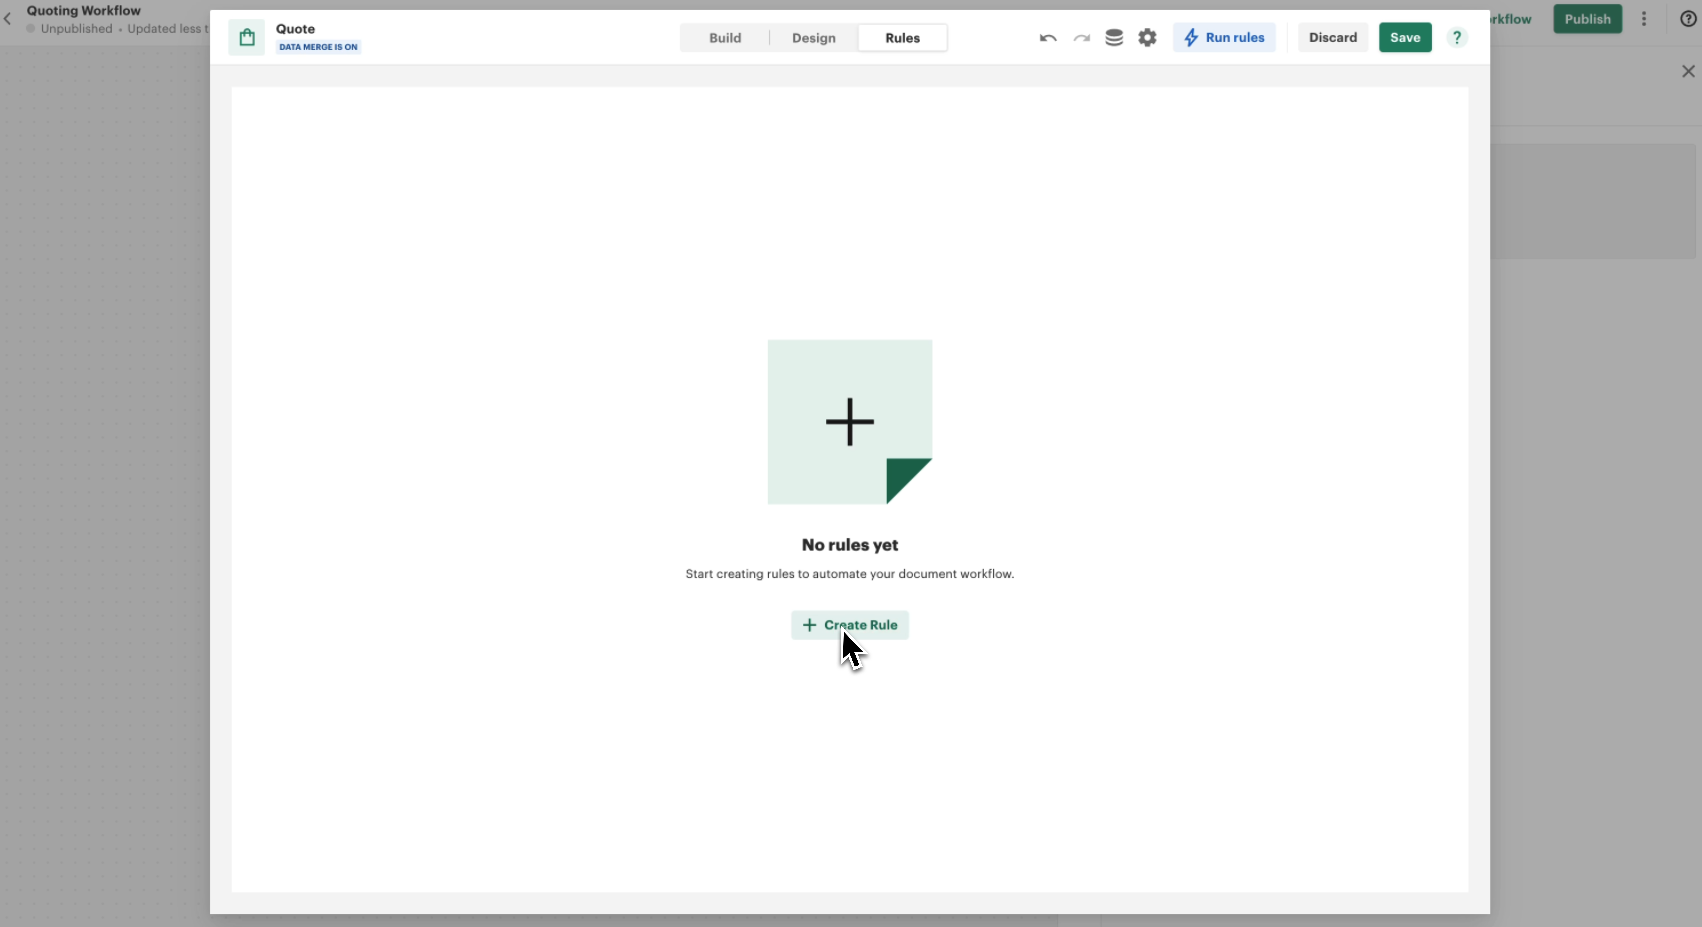Open the three-dot more options menu

coord(1644,19)
